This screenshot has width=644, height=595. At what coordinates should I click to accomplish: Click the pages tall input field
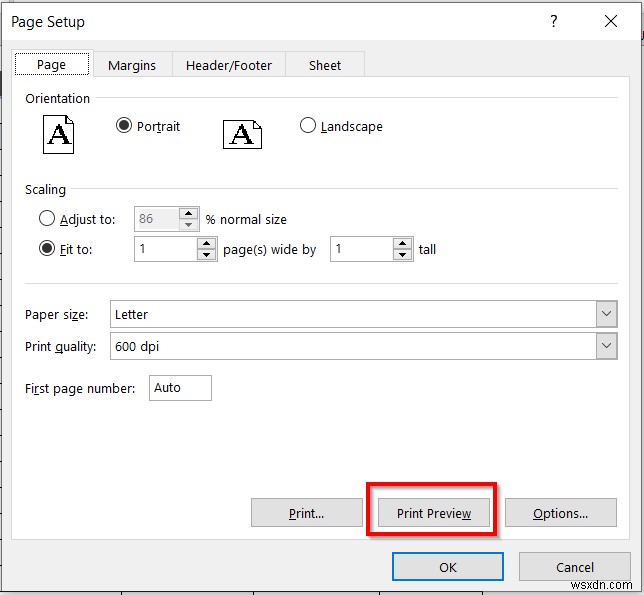[362, 249]
